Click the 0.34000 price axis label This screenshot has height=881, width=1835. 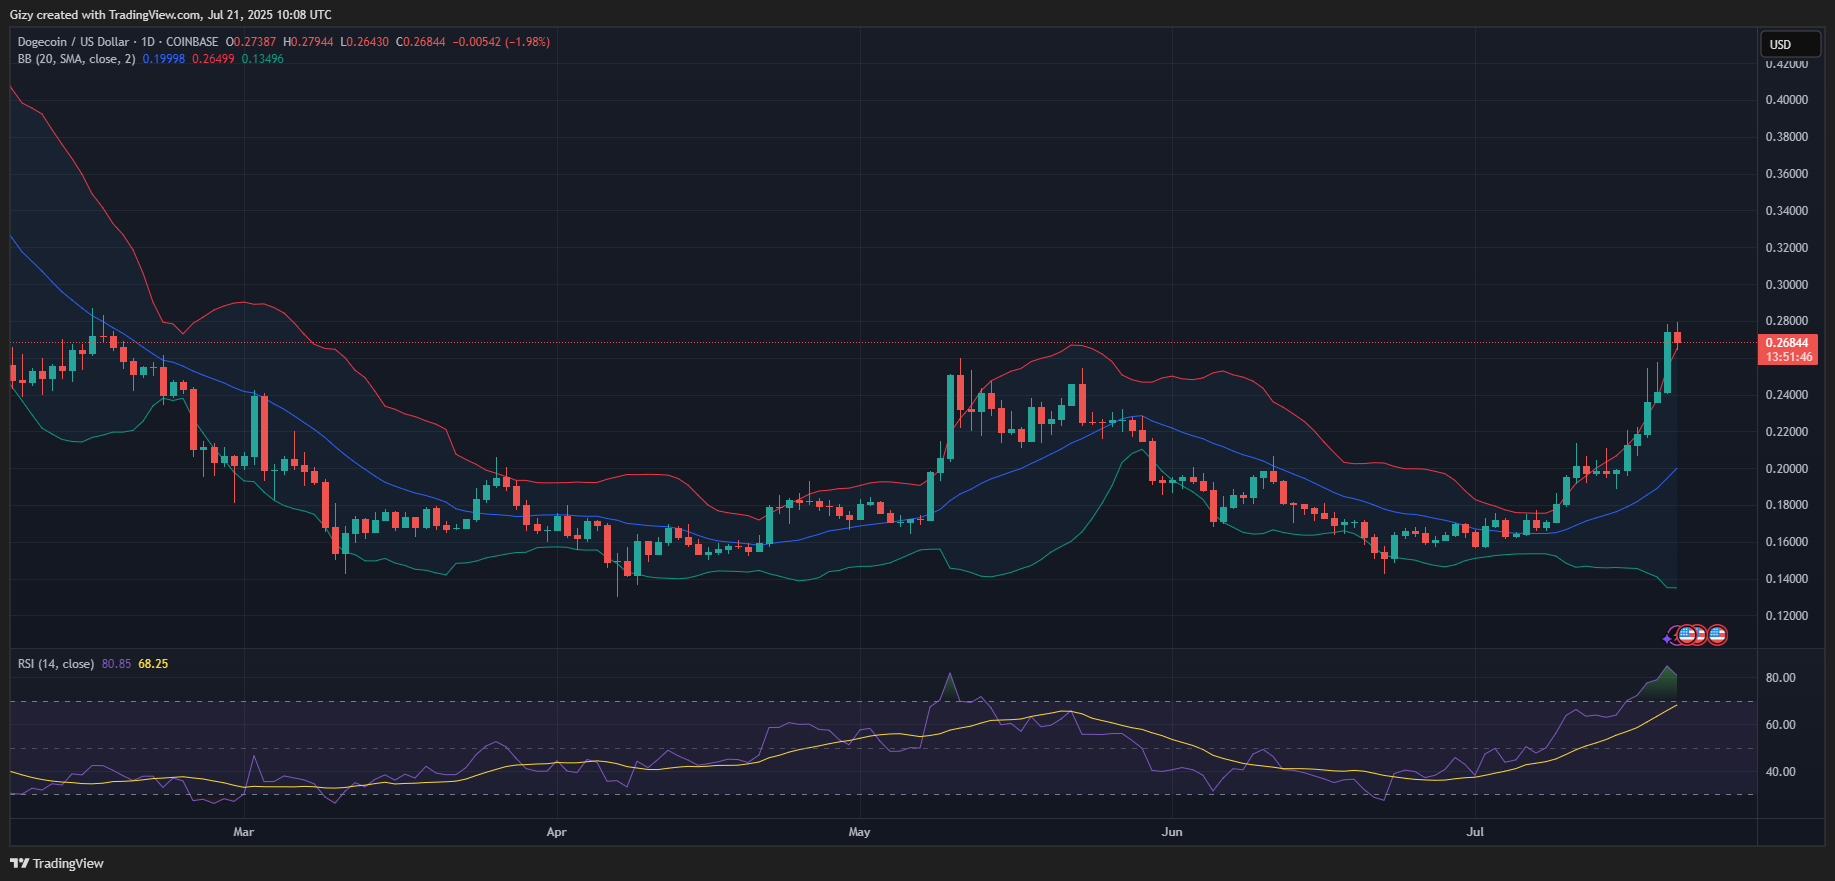click(1787, 211)
